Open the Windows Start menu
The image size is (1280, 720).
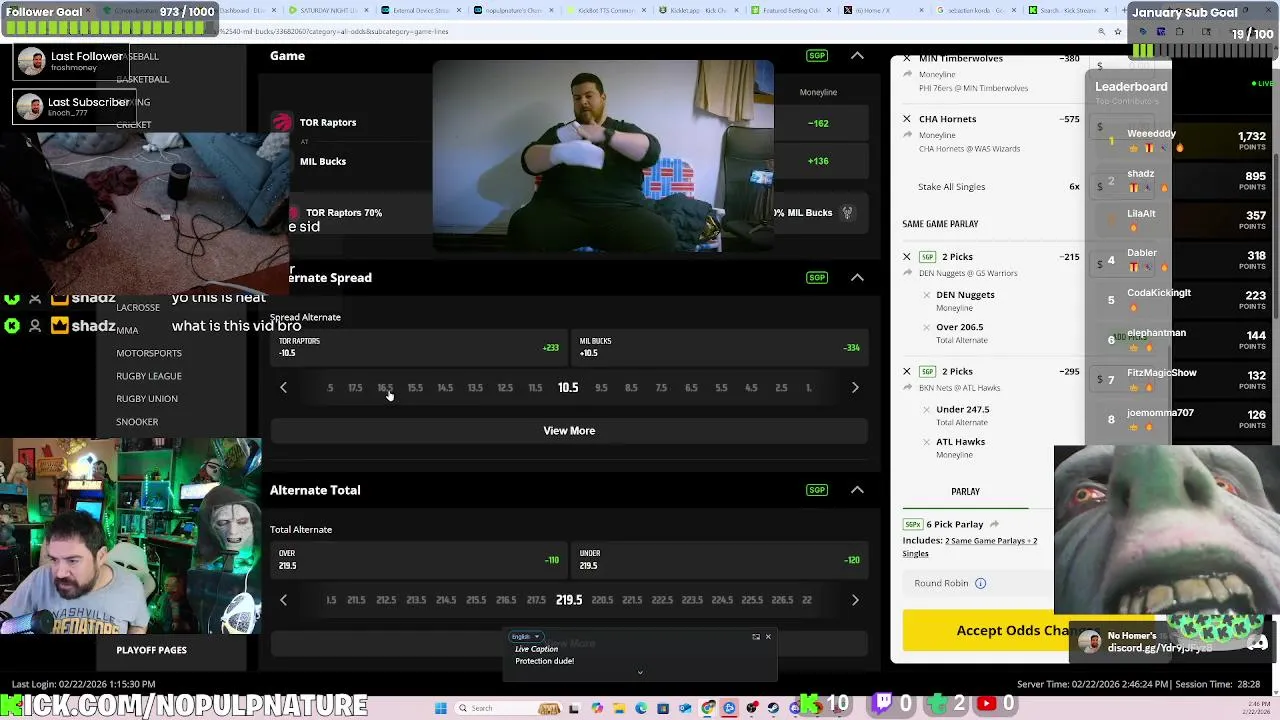(441, 708)
